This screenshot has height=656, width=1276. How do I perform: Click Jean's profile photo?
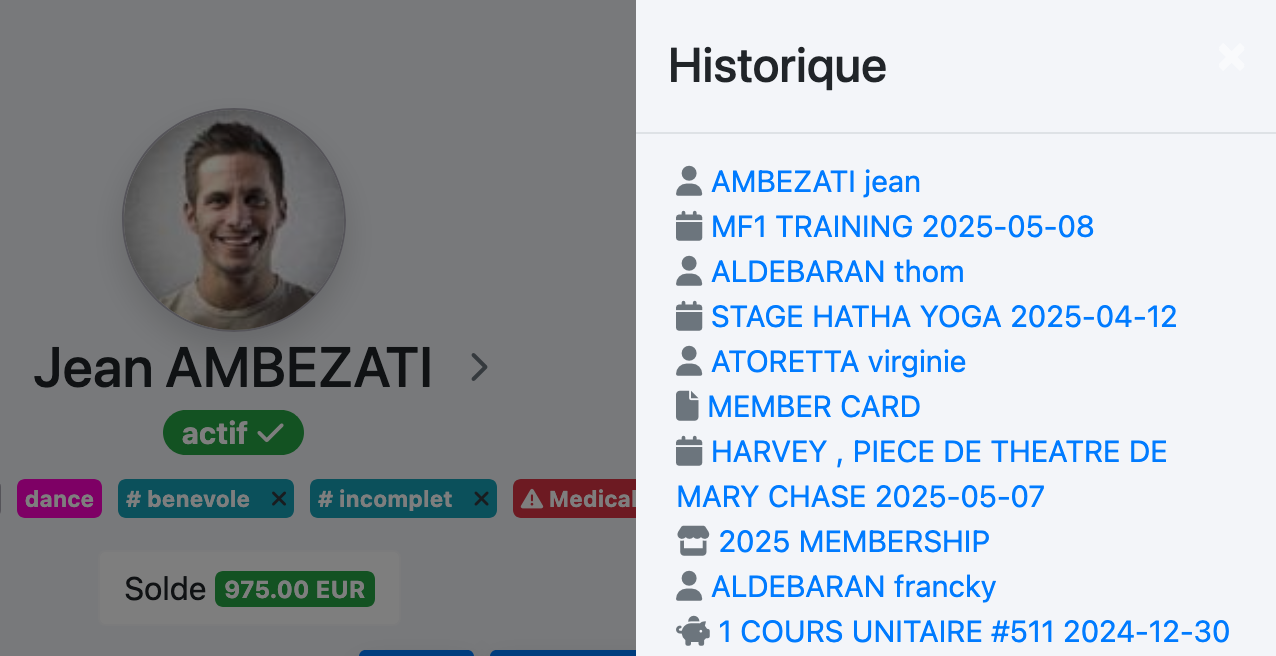click(x=234, y=220)
